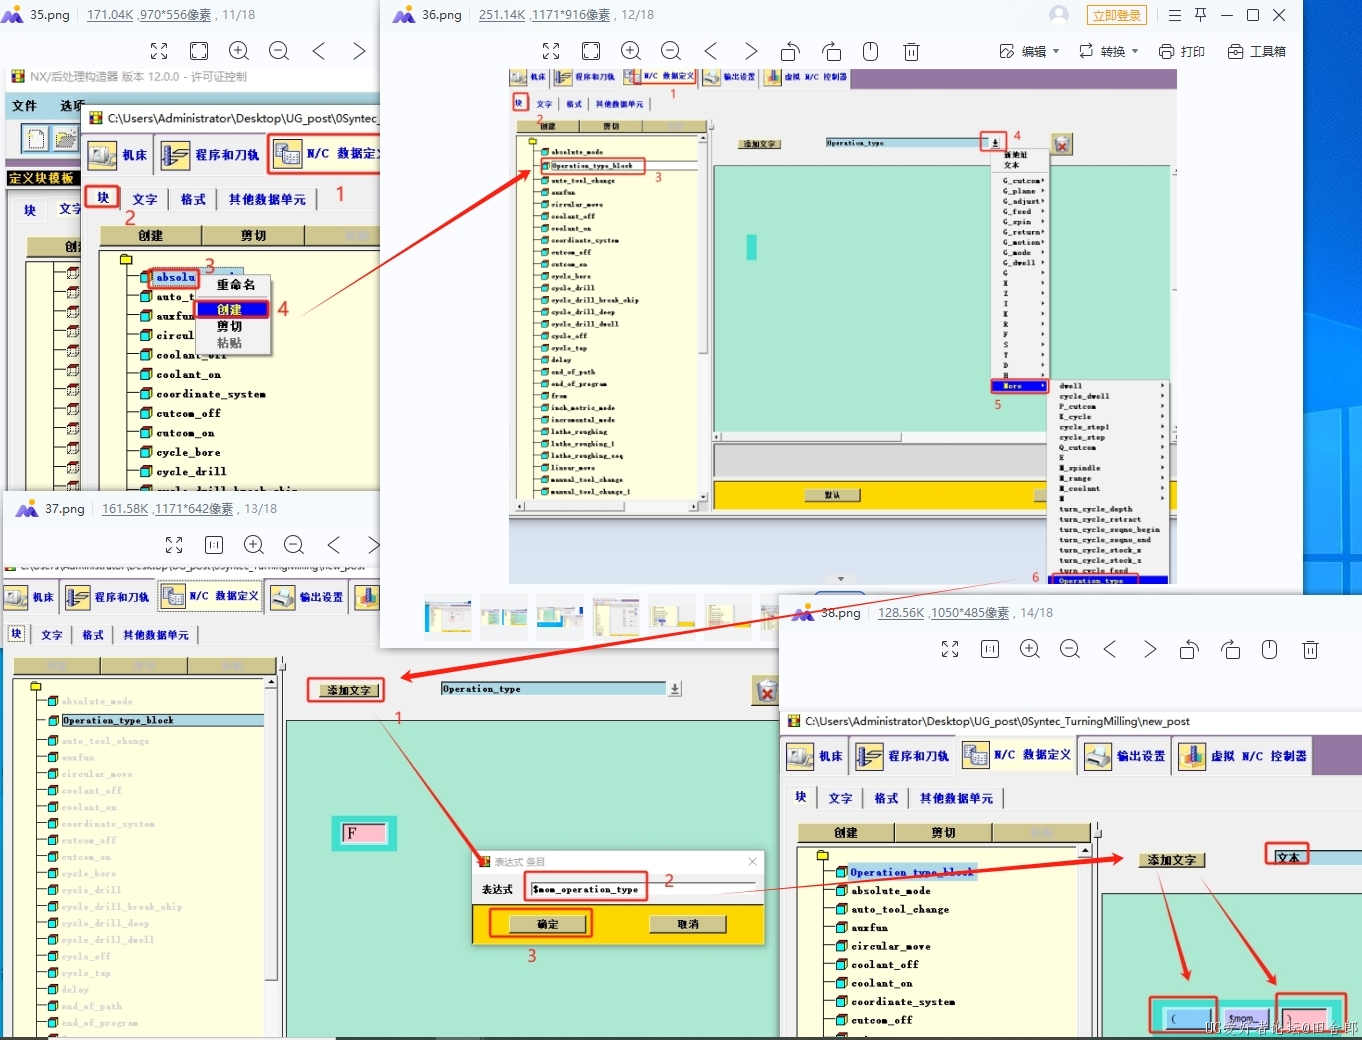Rotate 38.png clockwise
This screenshot has height=1040, width=1362.
(x=1230, y=650)
